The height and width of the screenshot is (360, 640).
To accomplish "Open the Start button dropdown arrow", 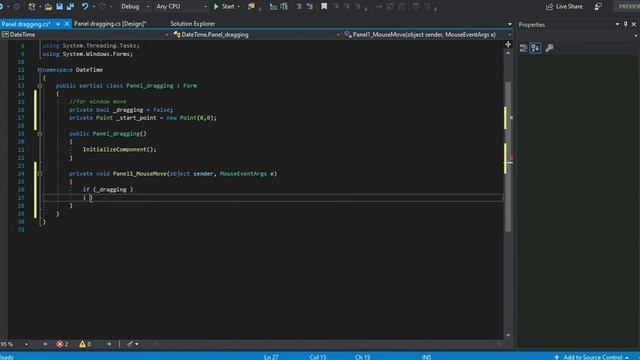I will tap(238, 7).
